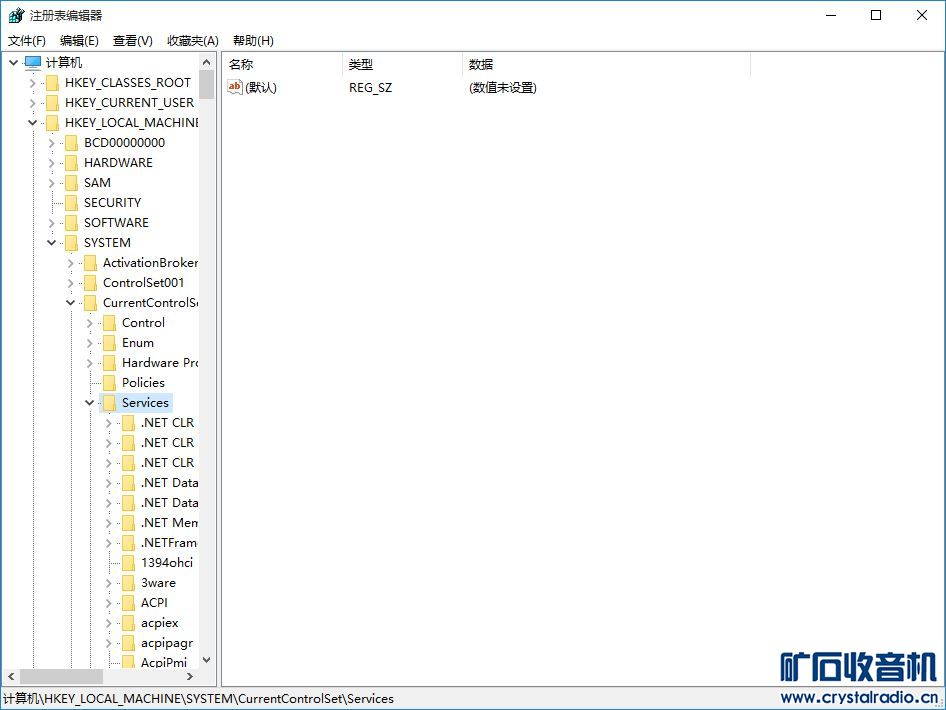Screen dimensions: 946x710
Task: Click the tree horizontal scroll left arrow
Action: pyautogui.click(x=11, y=676)
